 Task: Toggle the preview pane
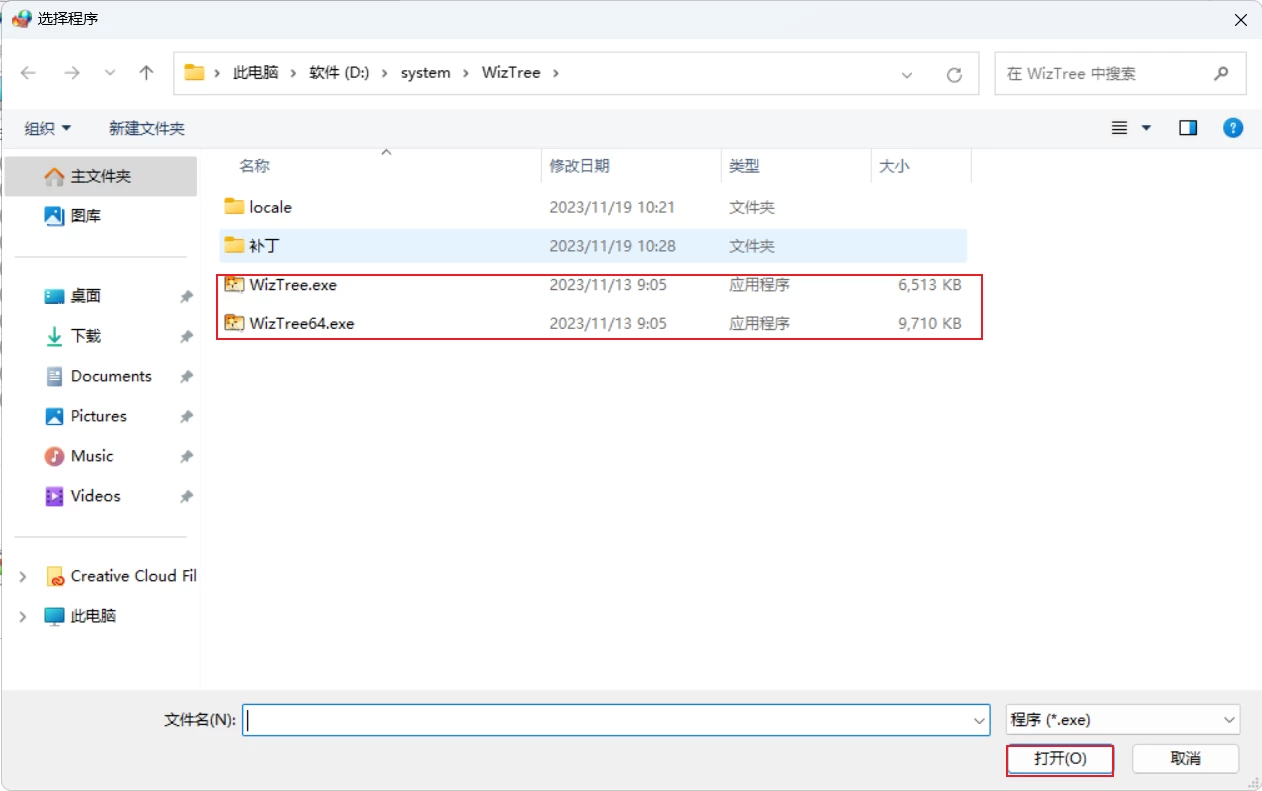(1188, 128)
